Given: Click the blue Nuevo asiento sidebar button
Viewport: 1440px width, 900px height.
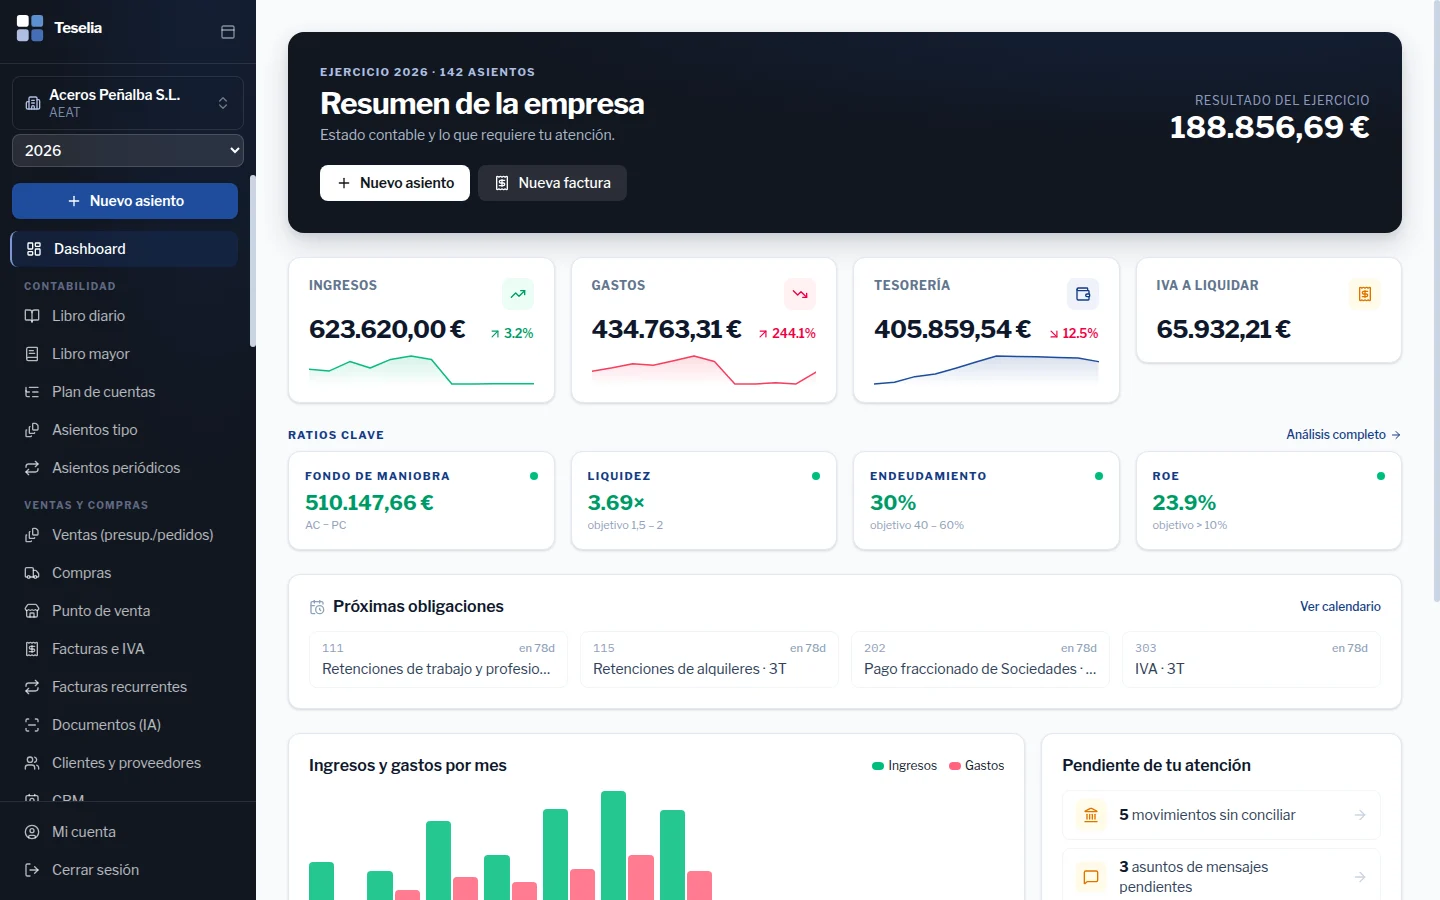Looking at the screenshot, I should tap(125, 201).
